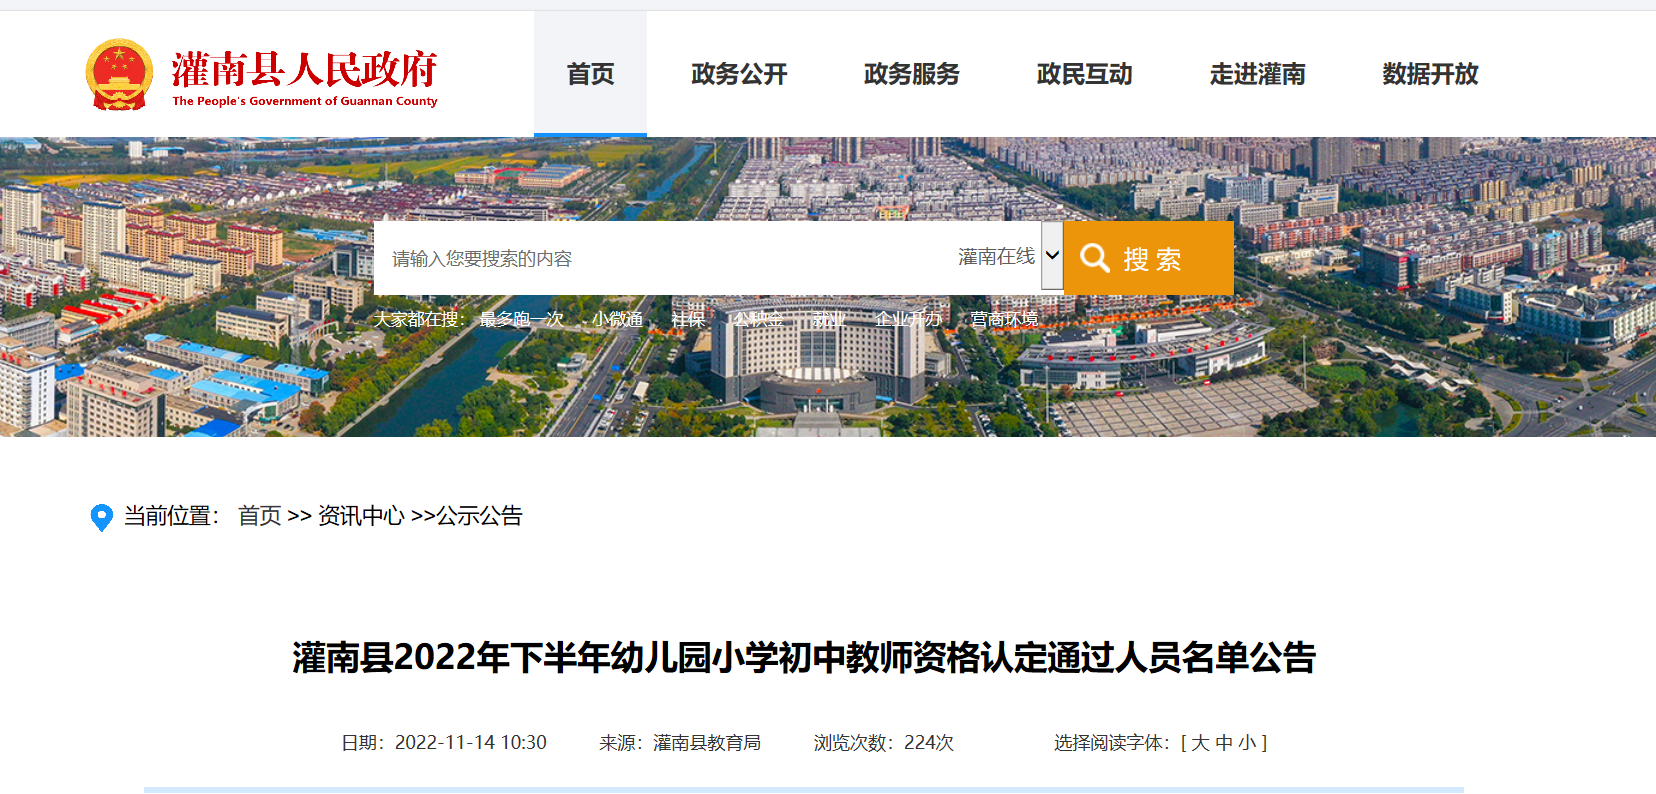
Task: Click the 当前位置 label
Action: tap(171, 516)
